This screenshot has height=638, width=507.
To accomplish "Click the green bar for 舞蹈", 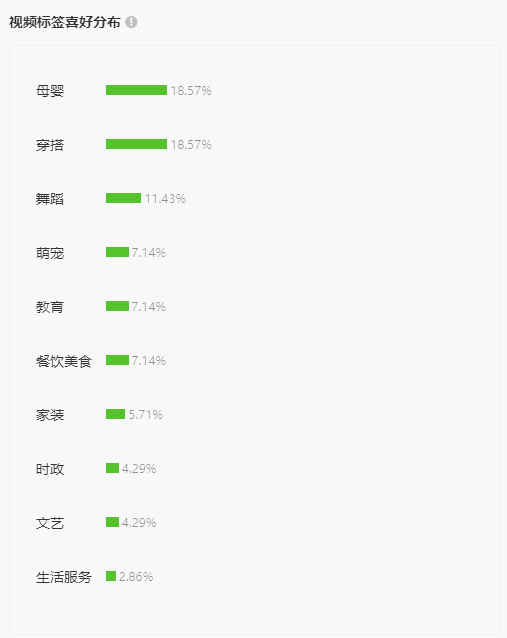I will tap(123, 198).
